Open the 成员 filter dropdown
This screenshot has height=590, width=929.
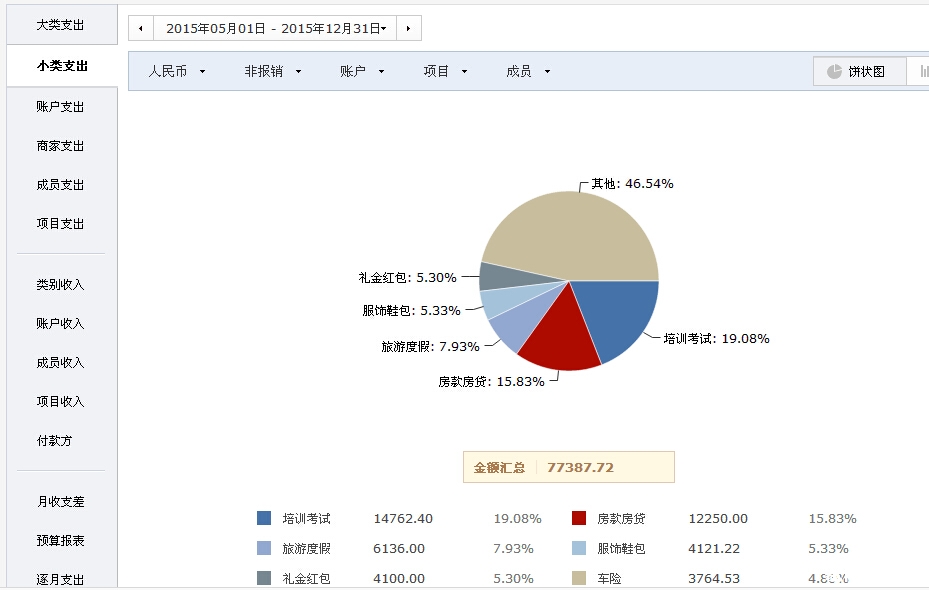click(x=528, y=72)
